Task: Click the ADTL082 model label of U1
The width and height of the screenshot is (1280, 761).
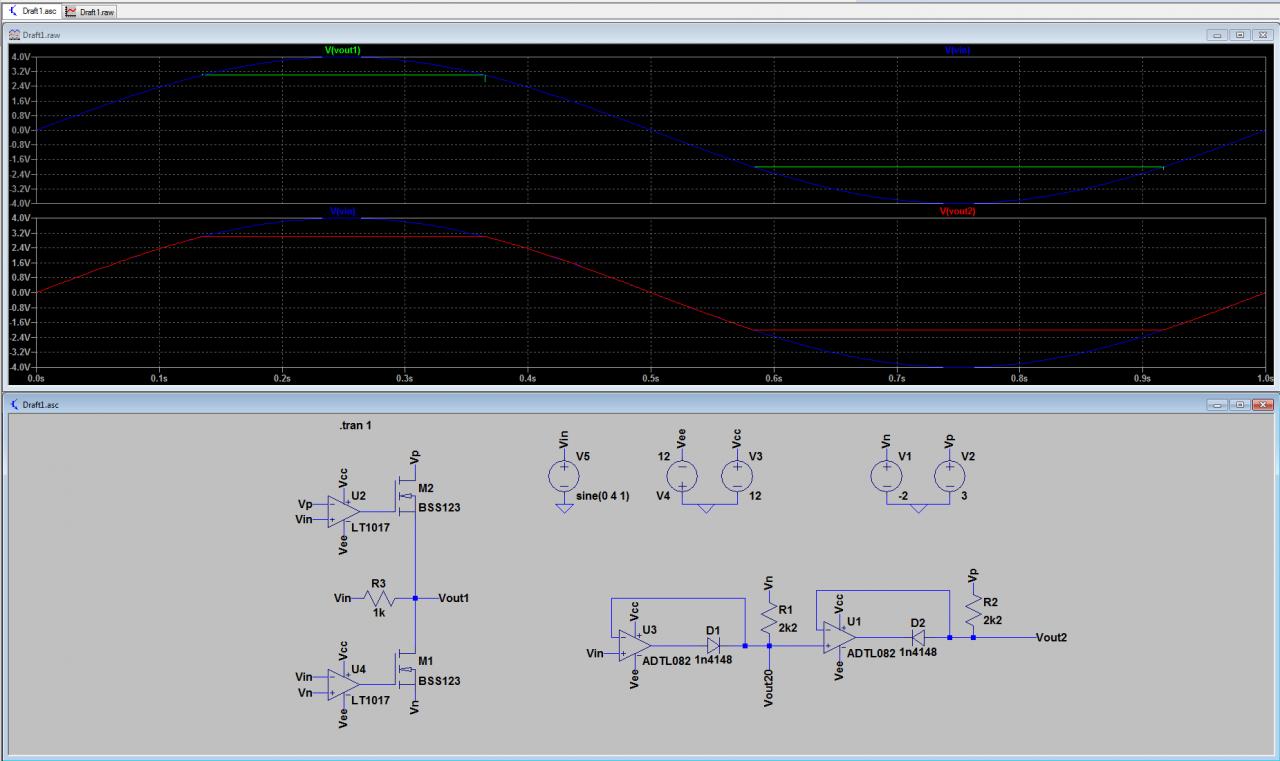Action: 871,653
